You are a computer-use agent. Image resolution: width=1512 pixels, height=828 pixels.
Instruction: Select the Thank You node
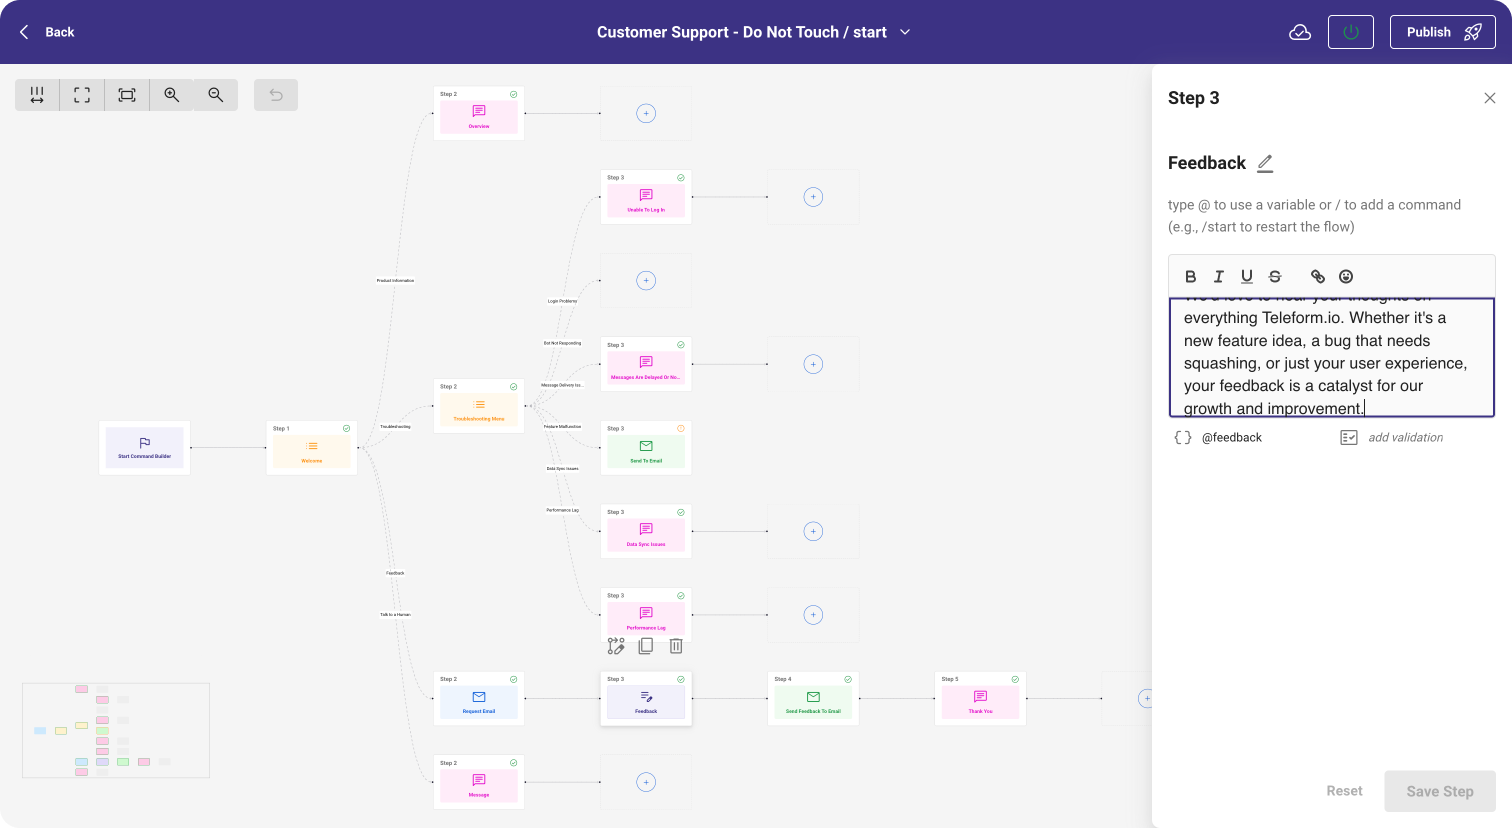(980, 699)
